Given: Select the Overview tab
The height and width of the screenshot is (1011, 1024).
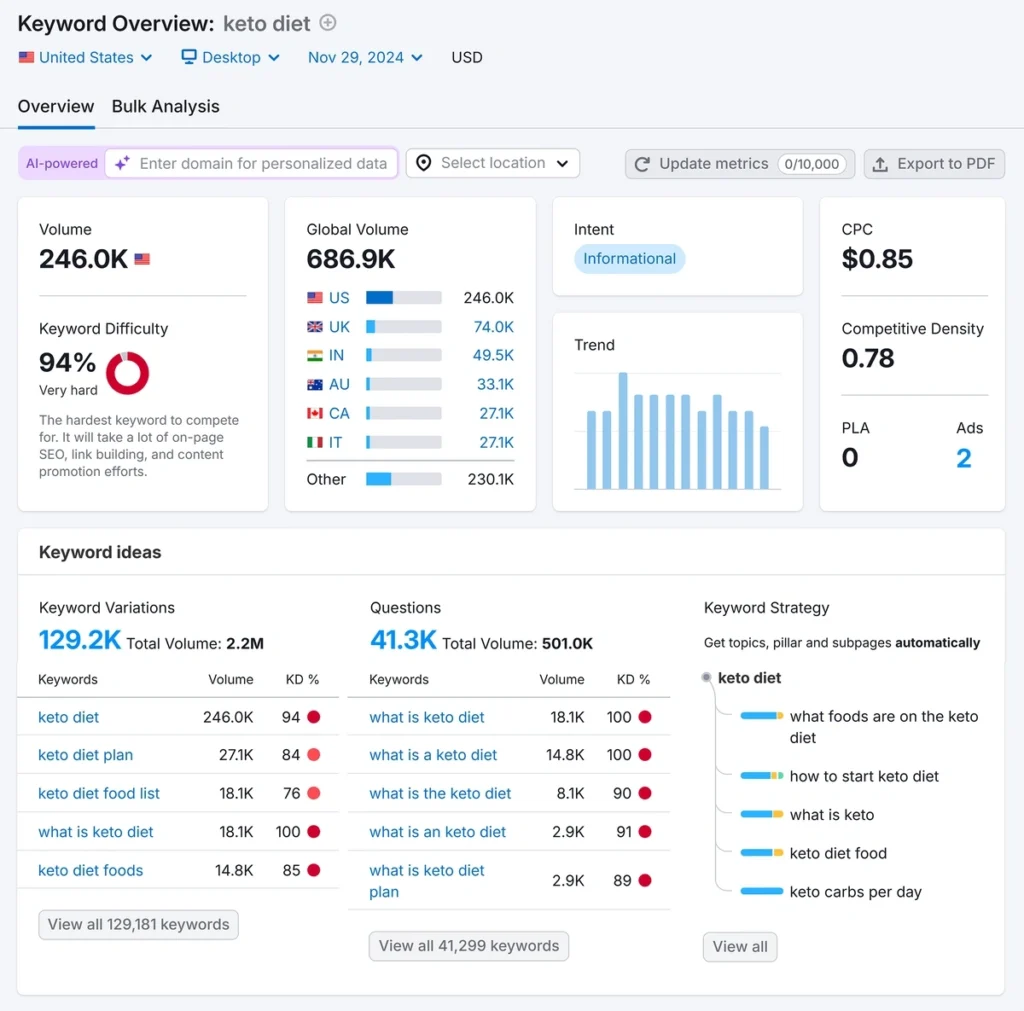Looking at the screenshot, I should pyautogui.click(x=56, y=106).
